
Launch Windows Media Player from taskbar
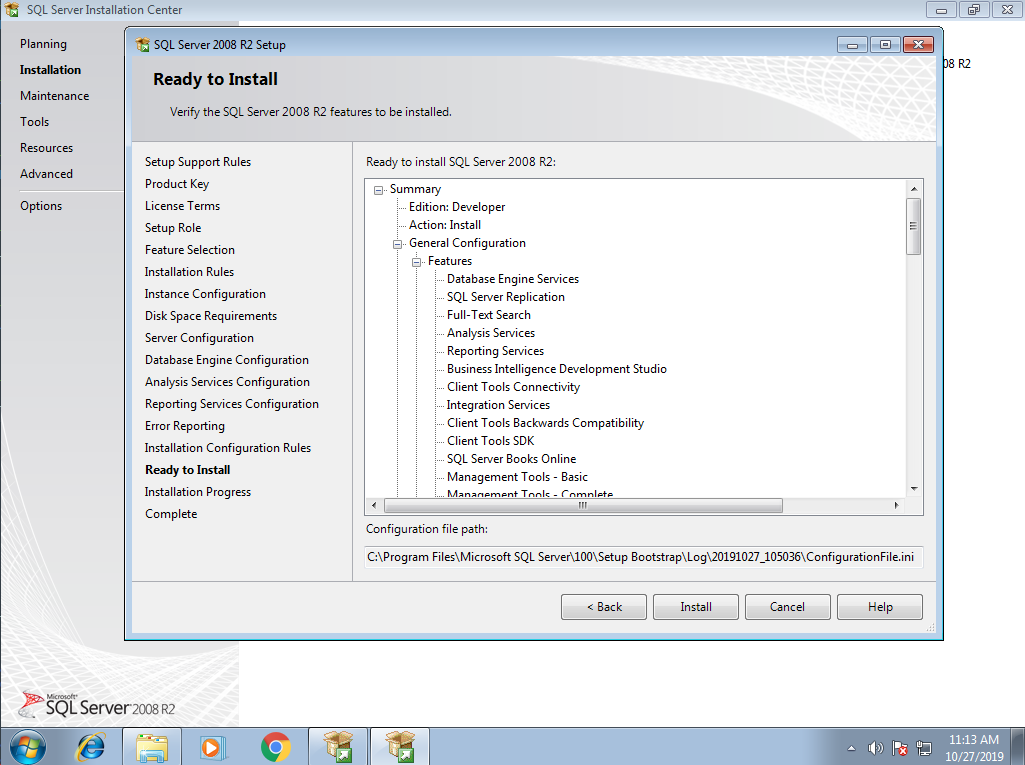coord(212,747)
